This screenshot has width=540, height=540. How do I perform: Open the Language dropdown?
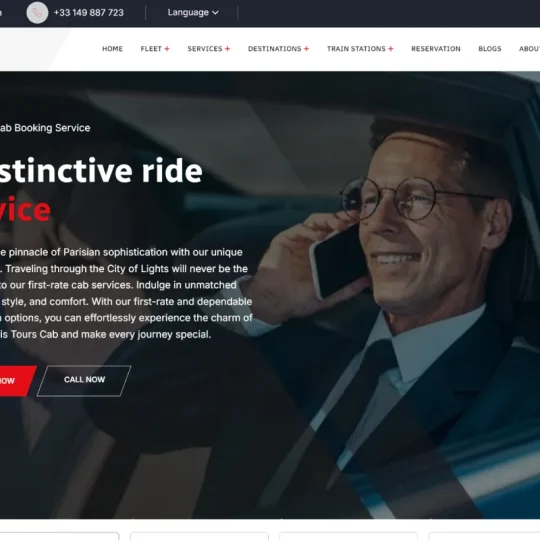coord(193,12)
